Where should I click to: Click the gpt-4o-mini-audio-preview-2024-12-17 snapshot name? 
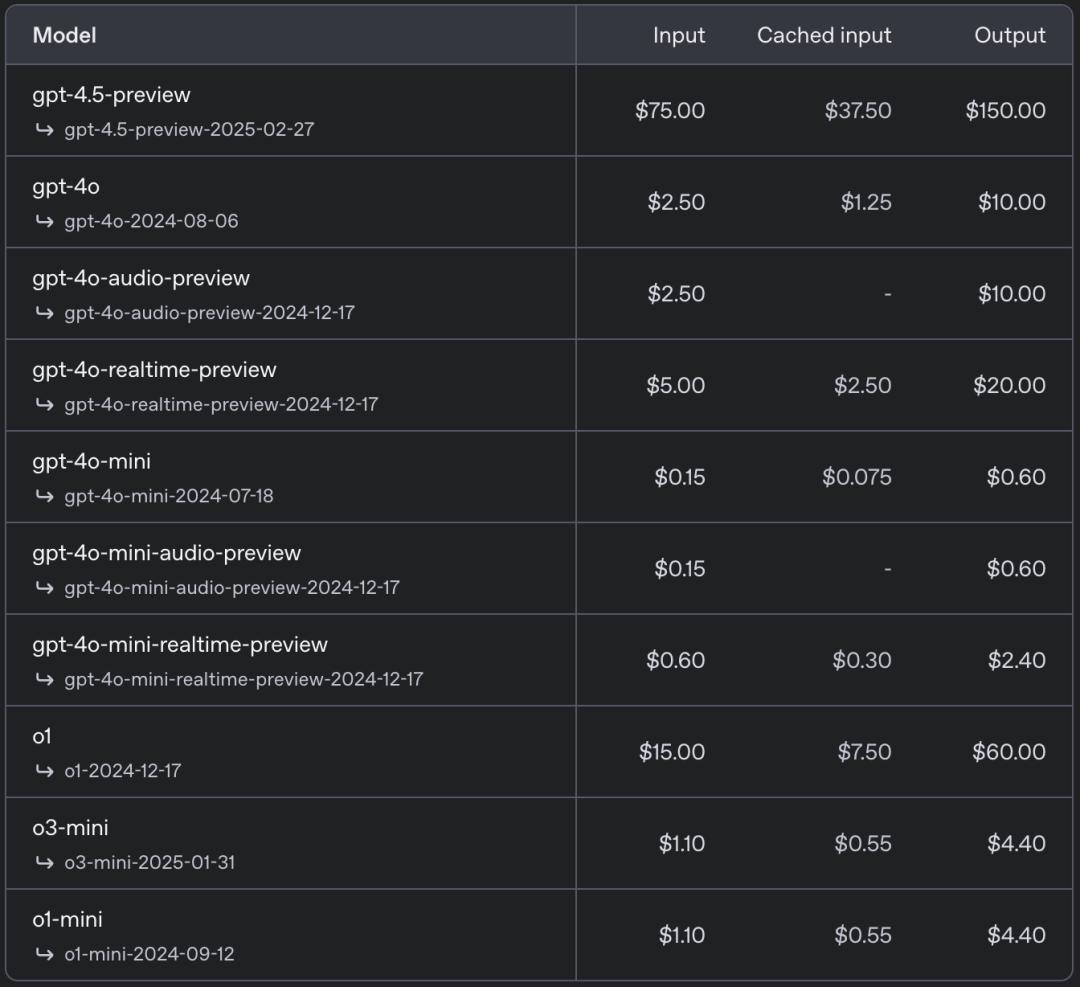pyautogui.click(x=232, y=588)
